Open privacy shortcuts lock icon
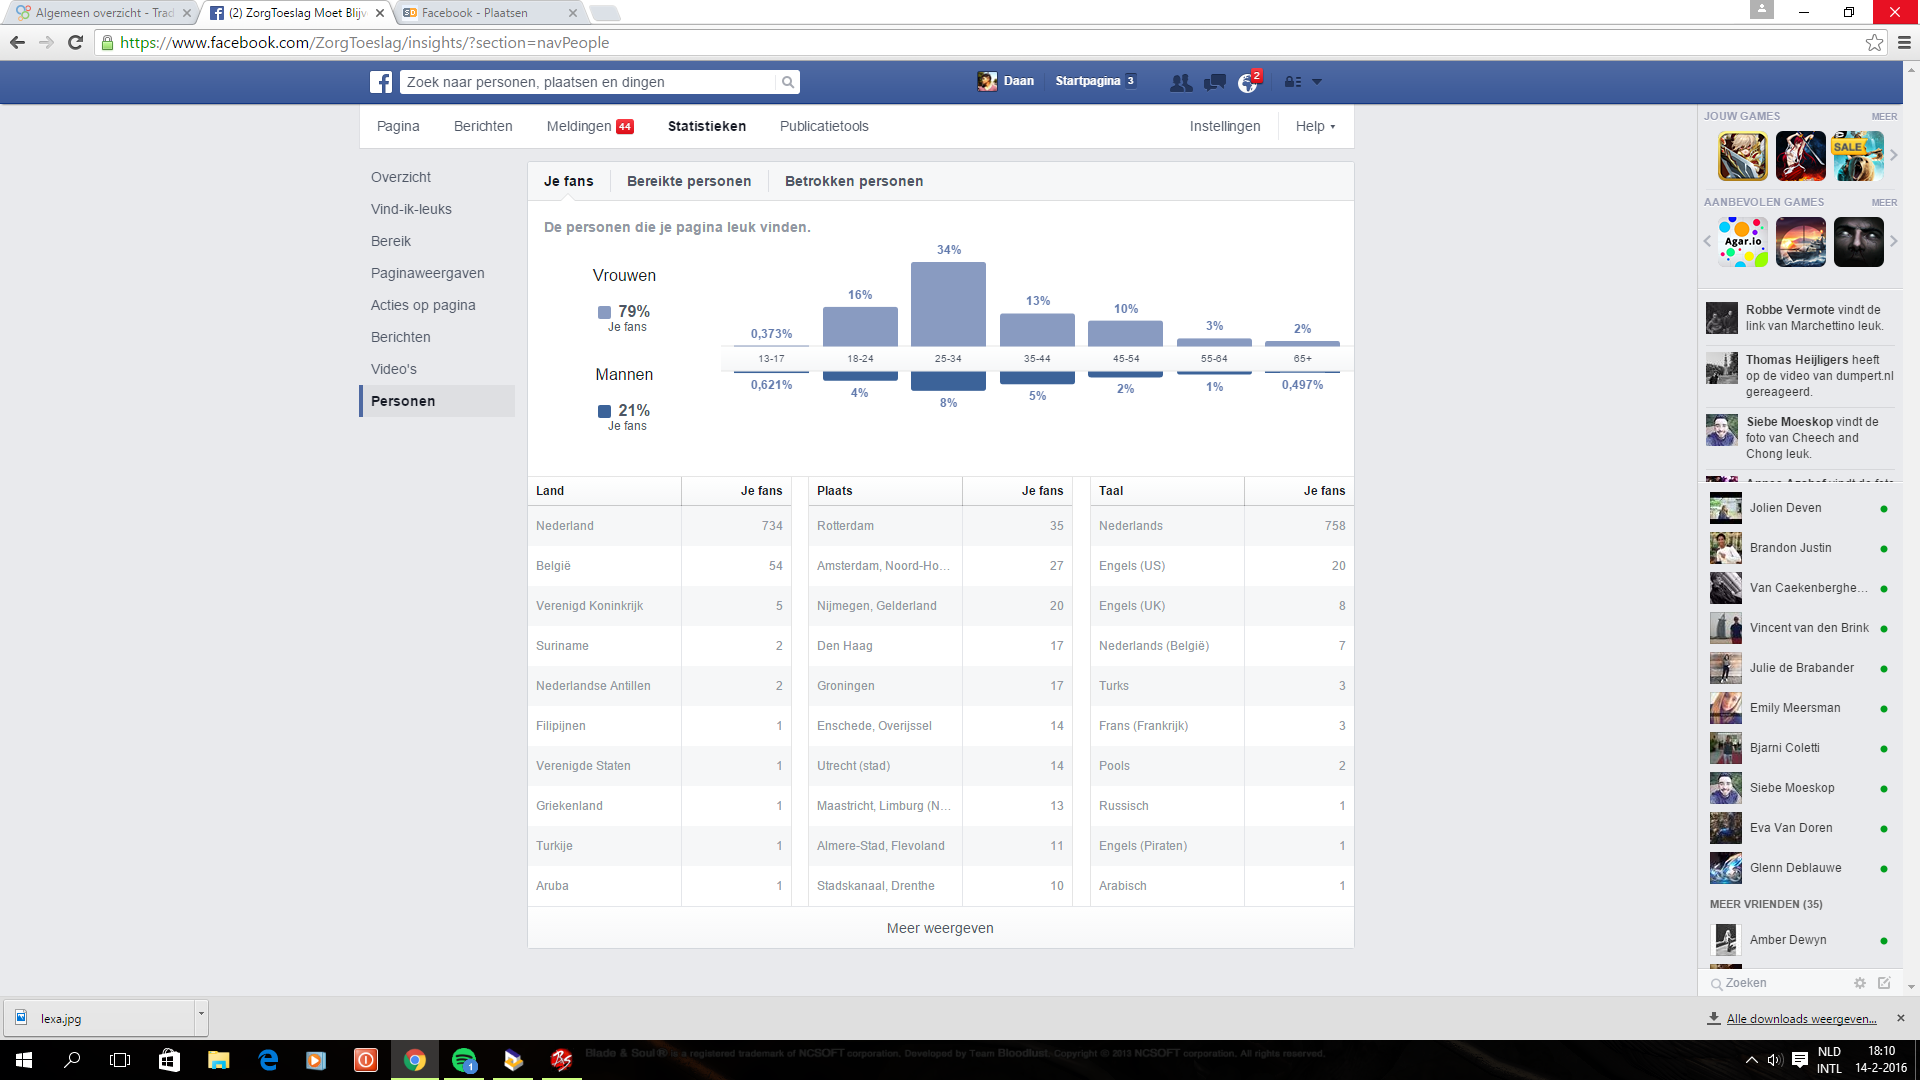The height and width of the screenshot is (1080, 1920). 1293,82
